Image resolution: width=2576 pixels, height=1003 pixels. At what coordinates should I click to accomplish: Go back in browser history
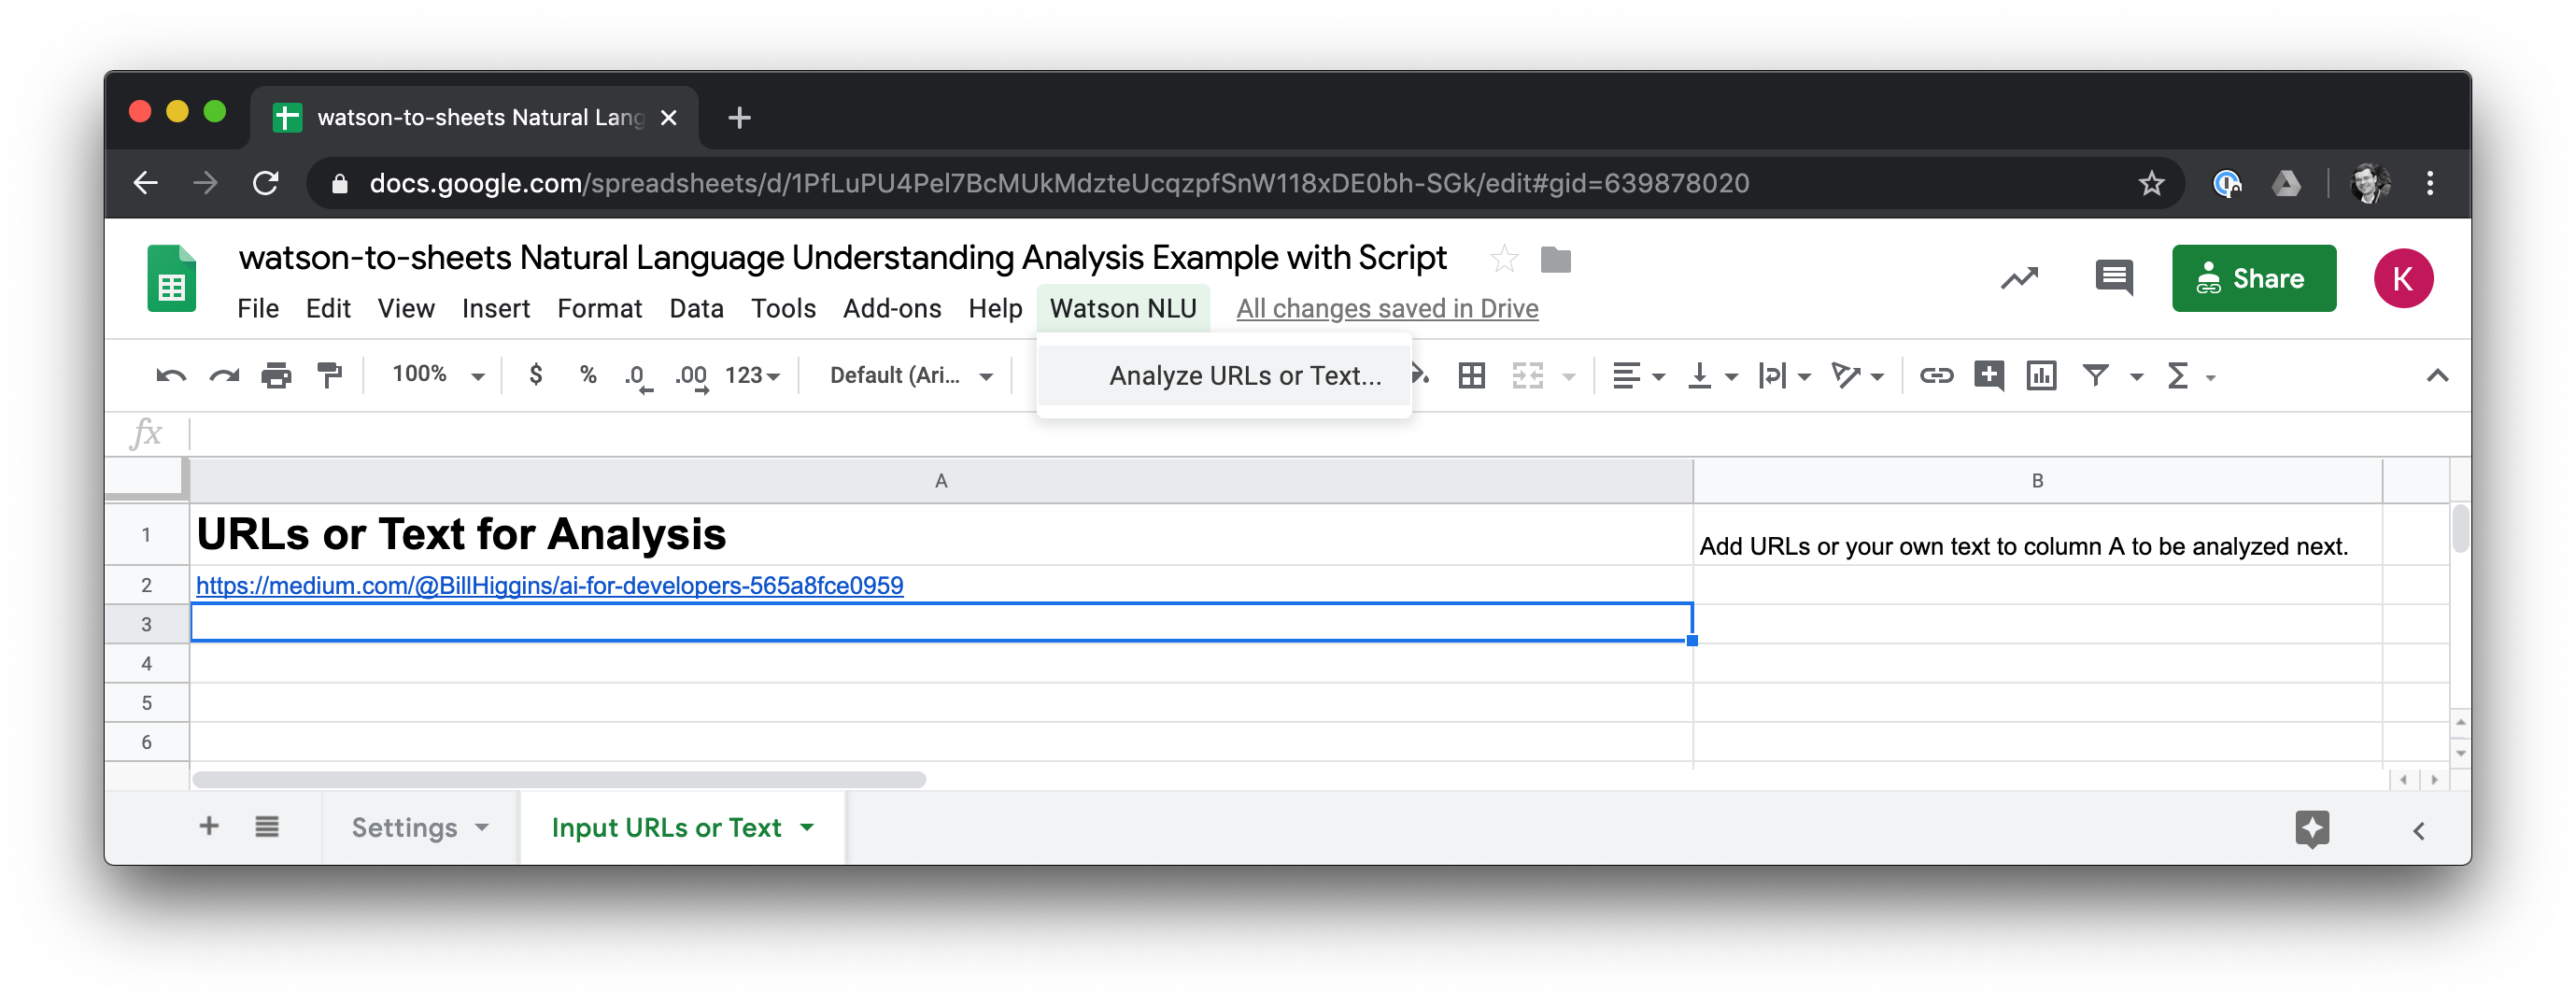pos(146,183)
